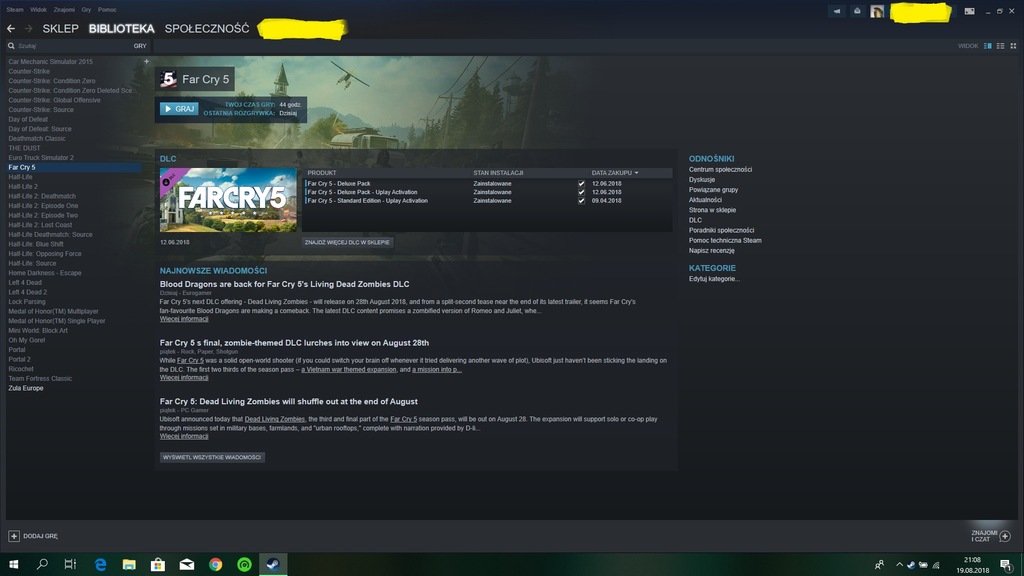Select Euro Truck Simulator 2 in library

click(x=41, y=157)
